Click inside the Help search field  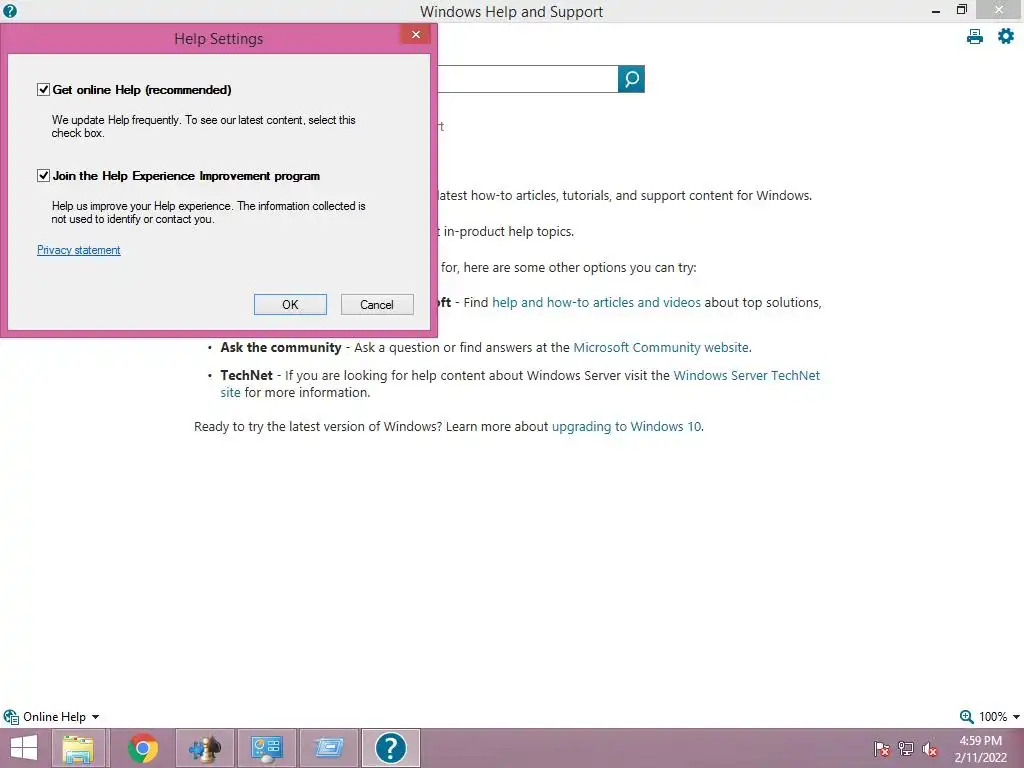pyautogui.click(x=528, y=79)
